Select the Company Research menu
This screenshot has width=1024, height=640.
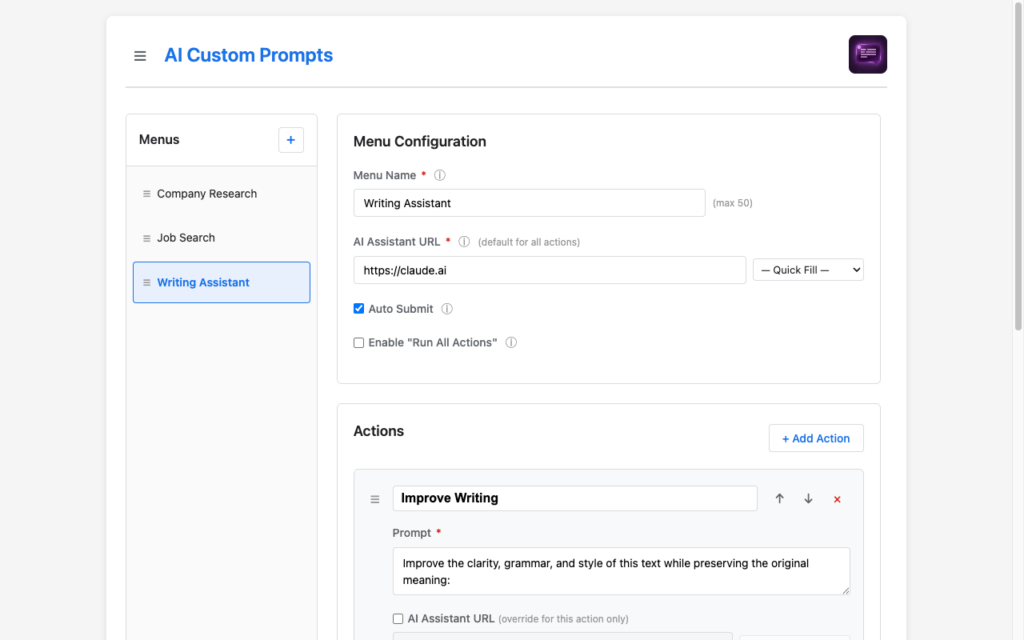click(x=221, y=194)
